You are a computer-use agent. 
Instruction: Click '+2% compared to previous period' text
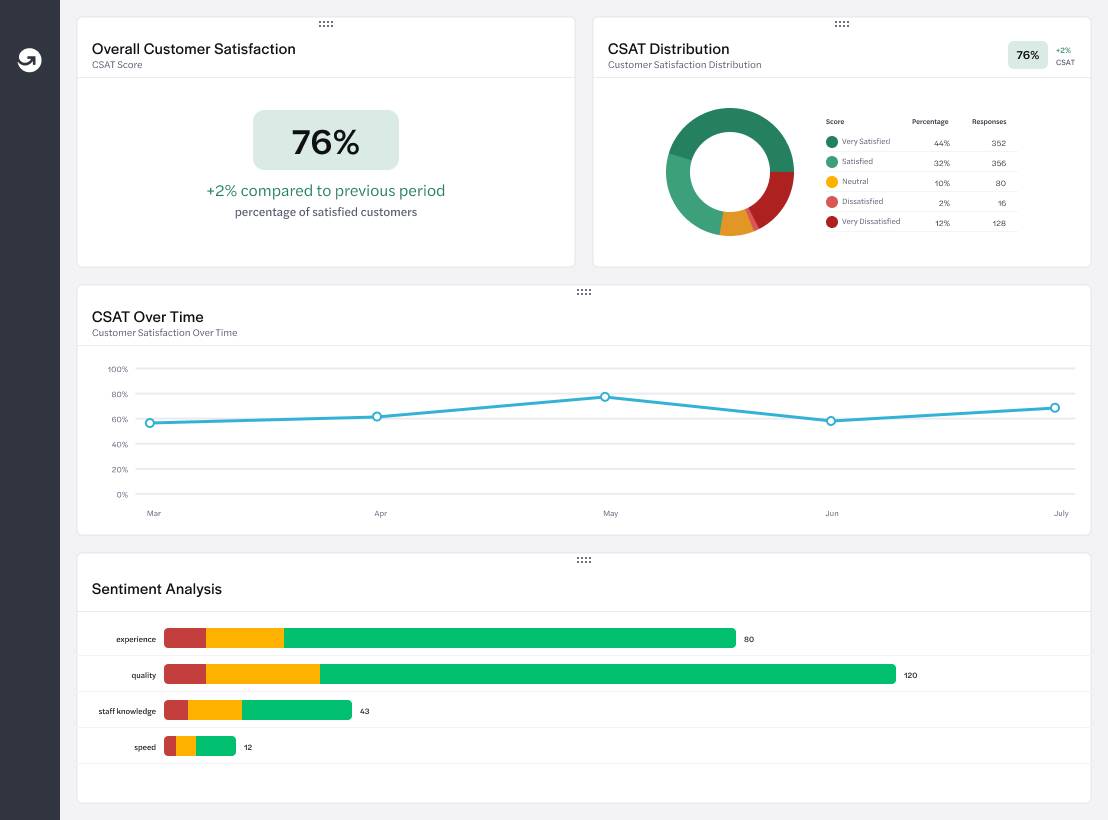[326, 191]
